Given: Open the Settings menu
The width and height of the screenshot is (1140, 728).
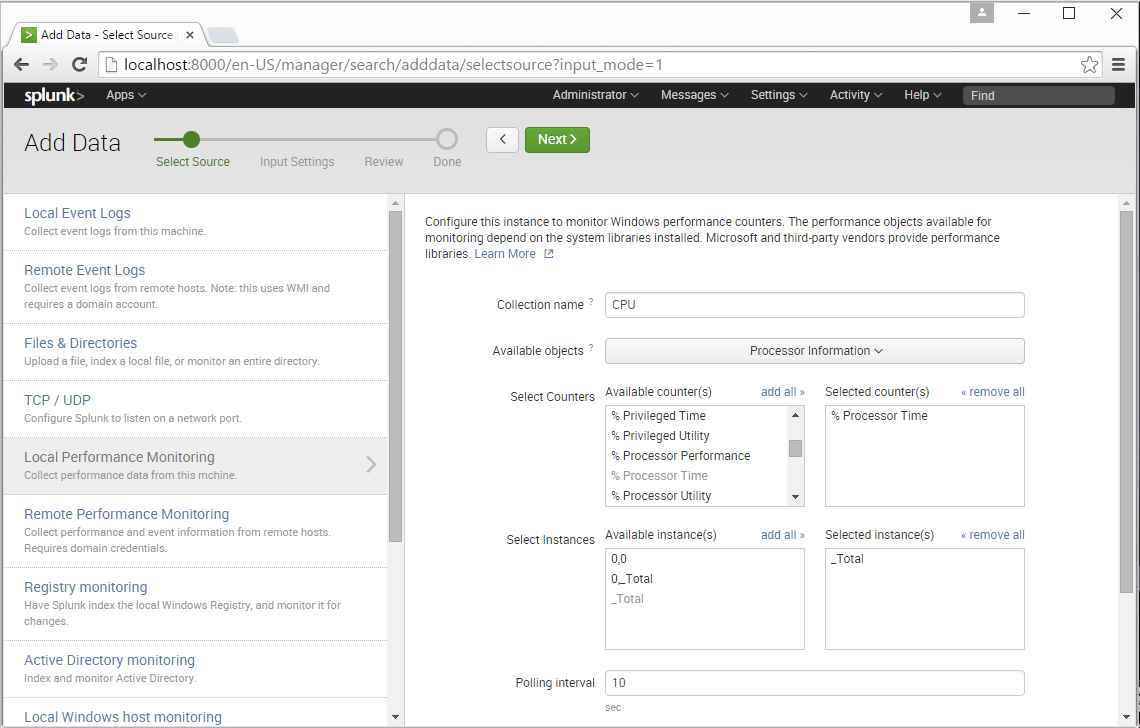Looking at the screenshot, I should [x=779, y=95].
